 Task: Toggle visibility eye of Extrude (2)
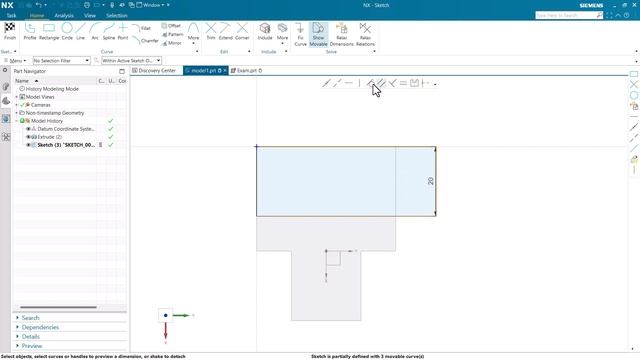28,137
